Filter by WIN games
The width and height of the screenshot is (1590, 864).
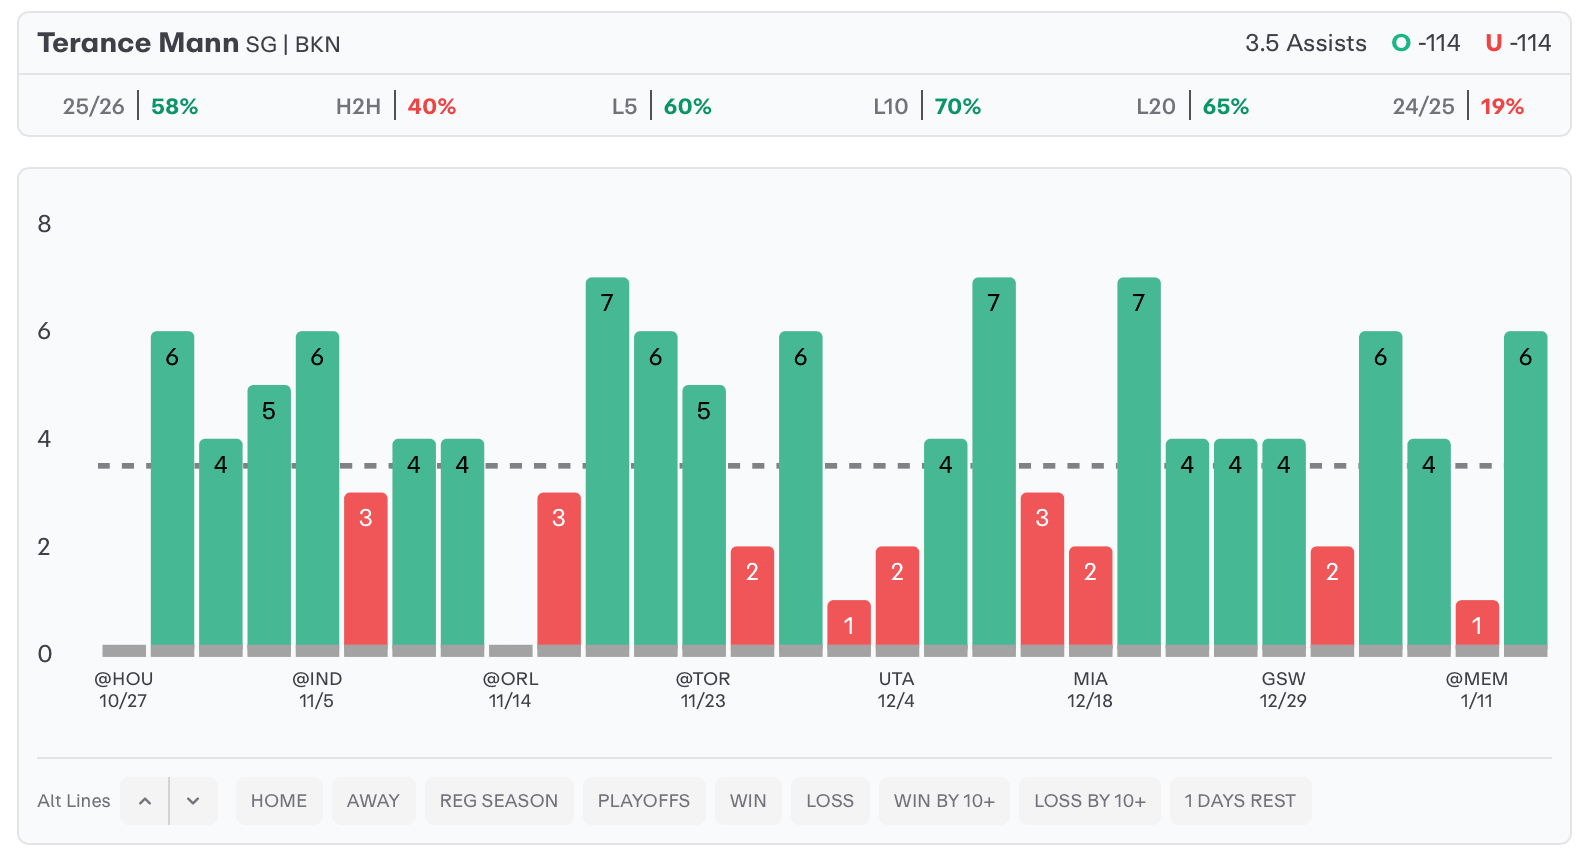click(x=748, y=801)
